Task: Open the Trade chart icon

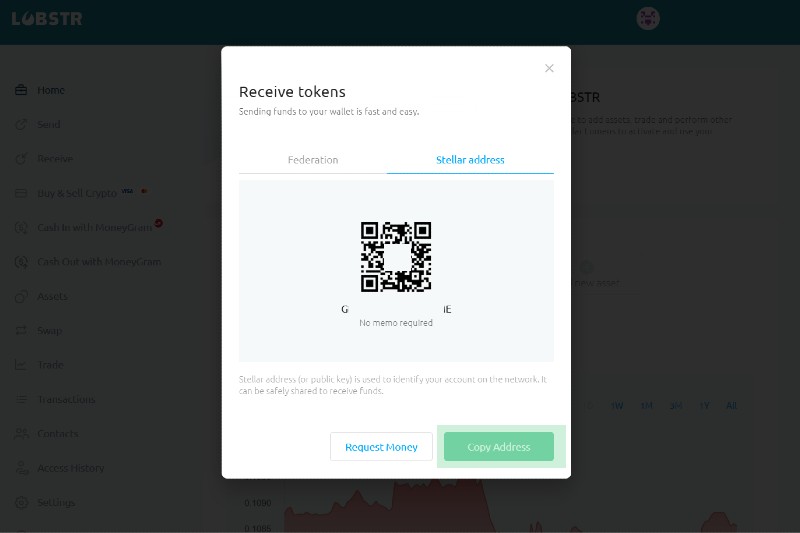Action: coord(21,365)
